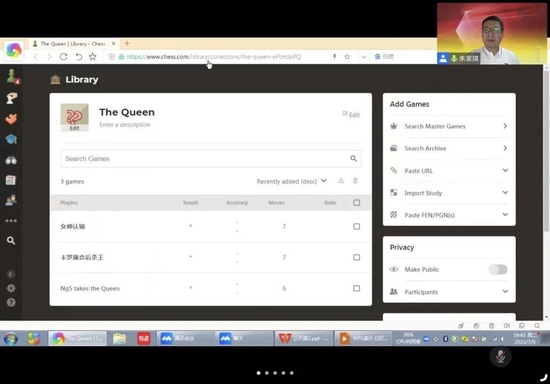Open the Ng5 takes the Queen game
The height and width of the screenshot is (384, 550).
click(x=90, y=288)
